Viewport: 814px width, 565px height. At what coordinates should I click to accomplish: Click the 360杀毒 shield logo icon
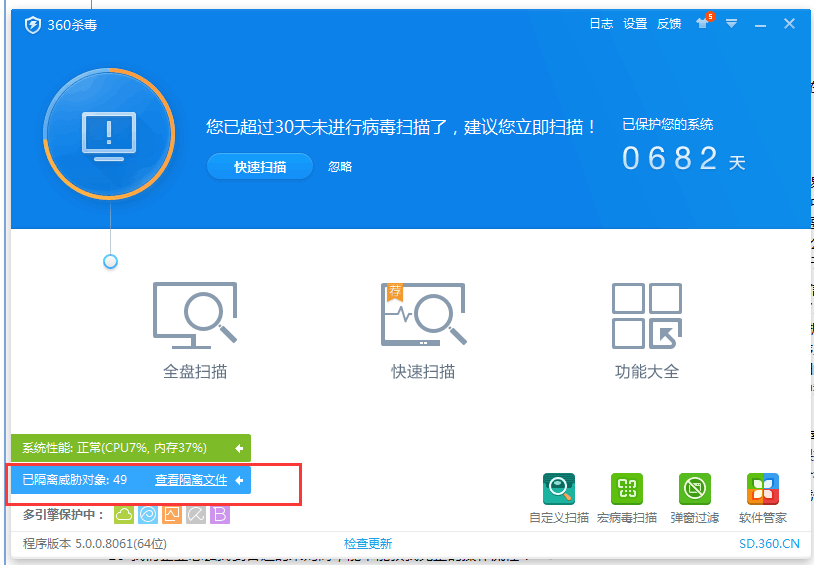(x=33, y=25)
